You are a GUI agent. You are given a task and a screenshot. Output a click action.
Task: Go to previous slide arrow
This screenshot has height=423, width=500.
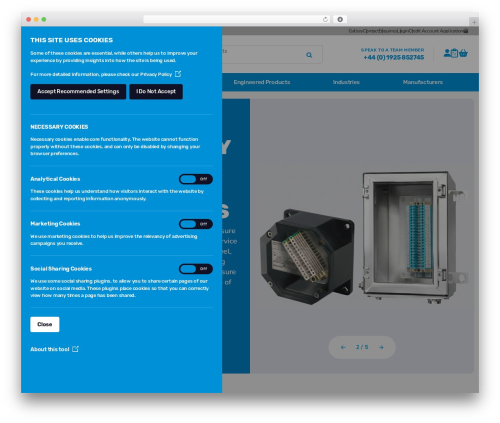coord(343,347)
